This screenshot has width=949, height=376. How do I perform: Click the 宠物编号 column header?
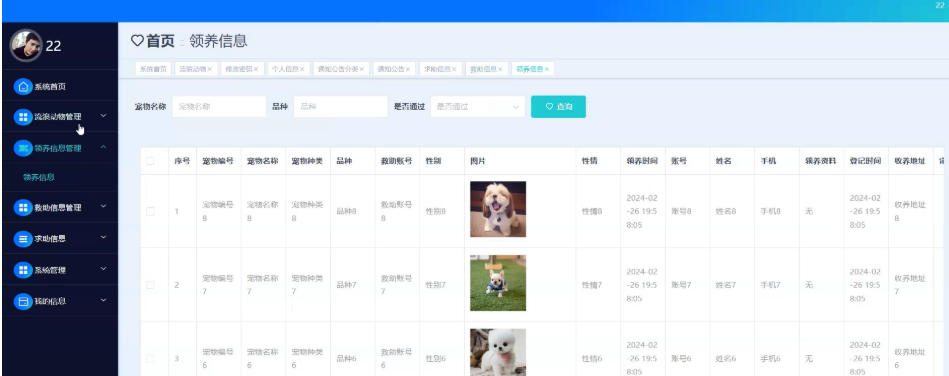coord(218,162)
